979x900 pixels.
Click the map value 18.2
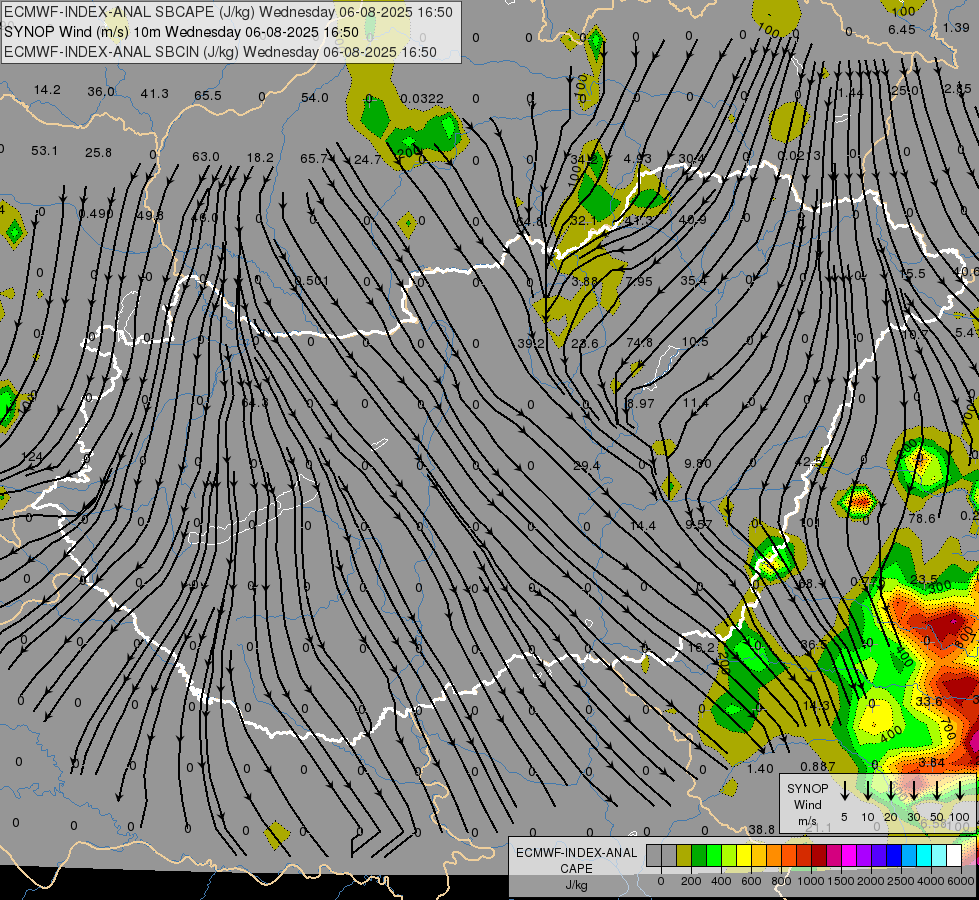coord(260,157)
